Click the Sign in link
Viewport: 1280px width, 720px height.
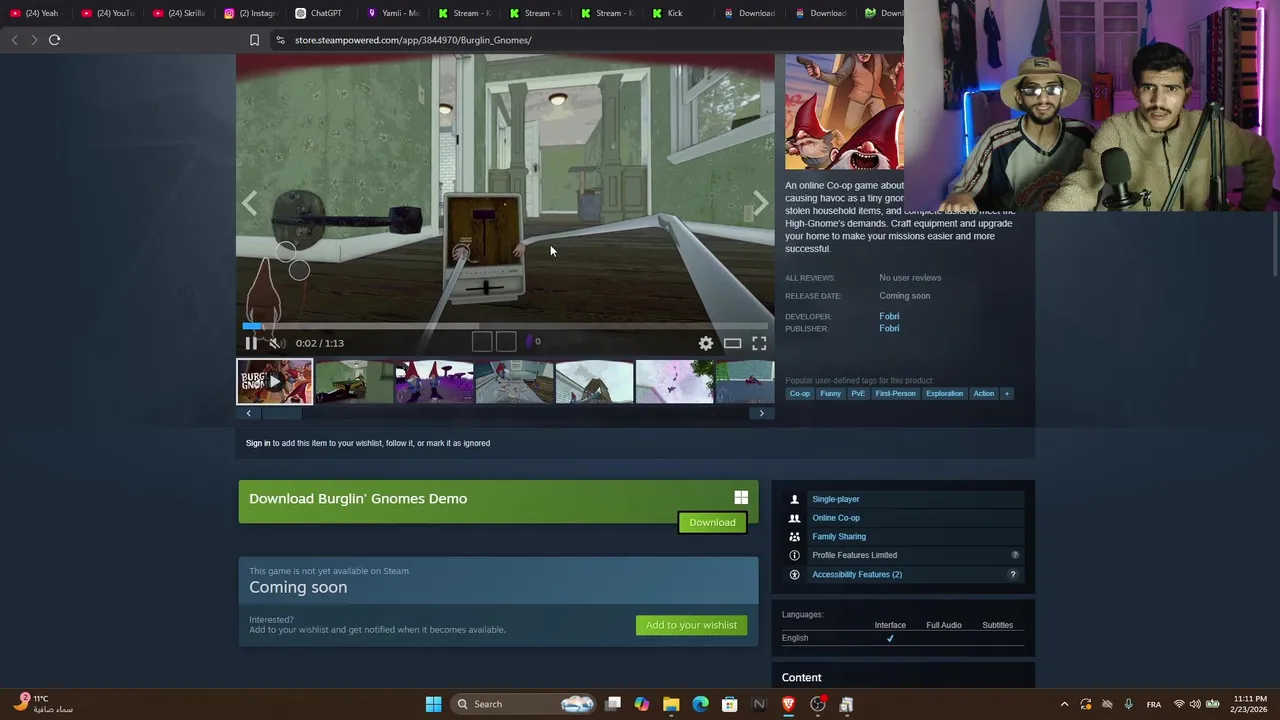(258, 443)
